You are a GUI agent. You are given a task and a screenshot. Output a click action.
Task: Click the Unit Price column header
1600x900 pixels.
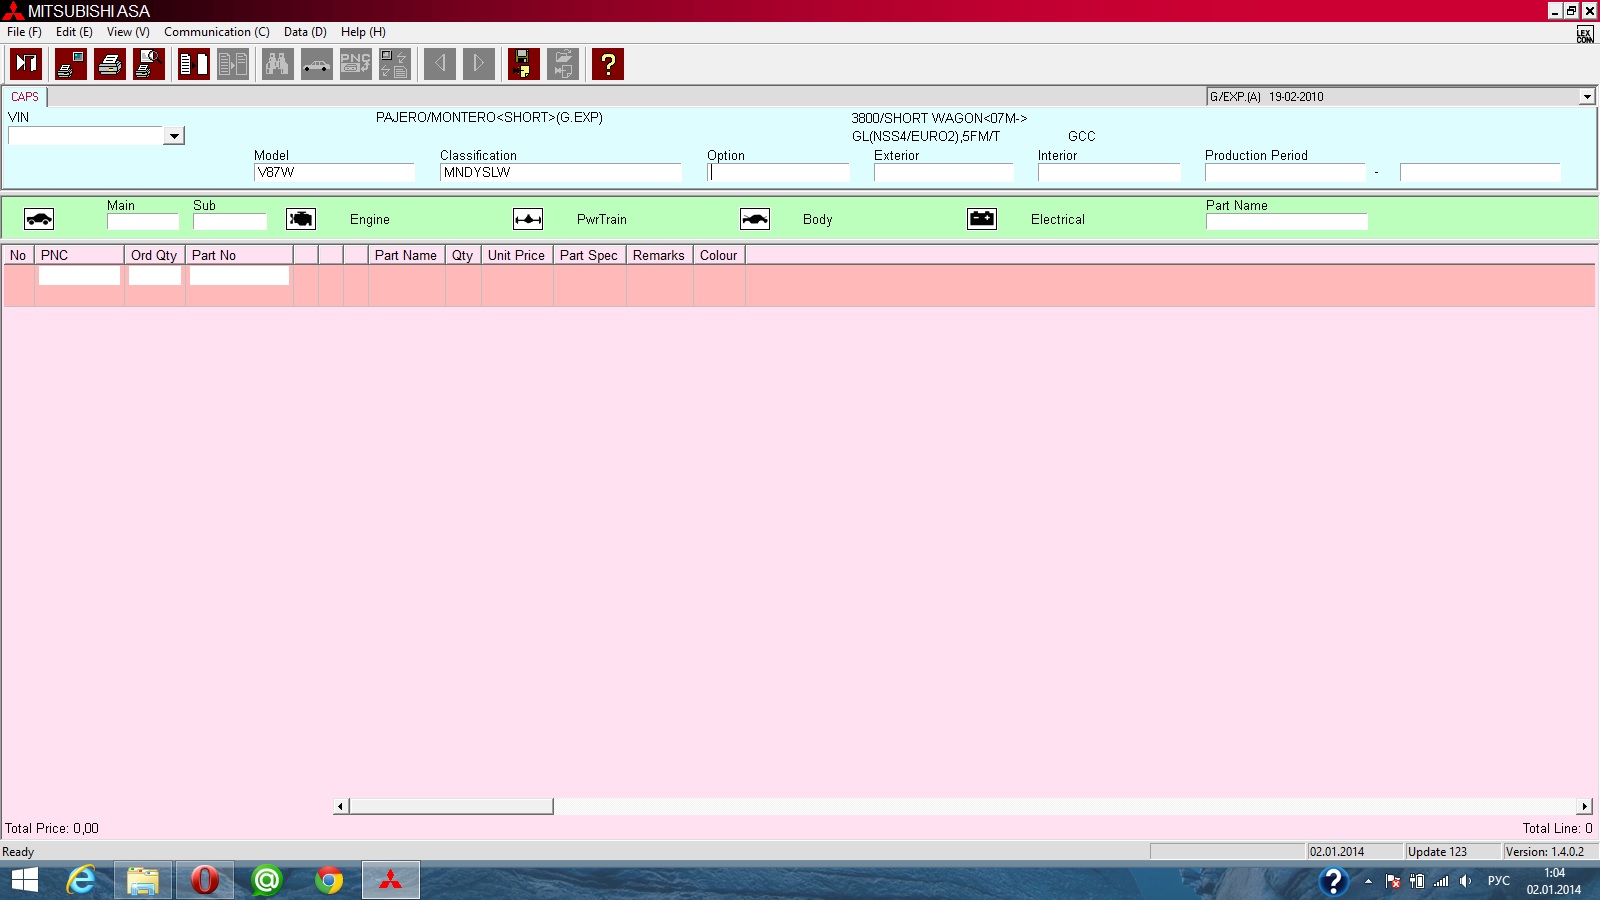[x=517, y=255]
